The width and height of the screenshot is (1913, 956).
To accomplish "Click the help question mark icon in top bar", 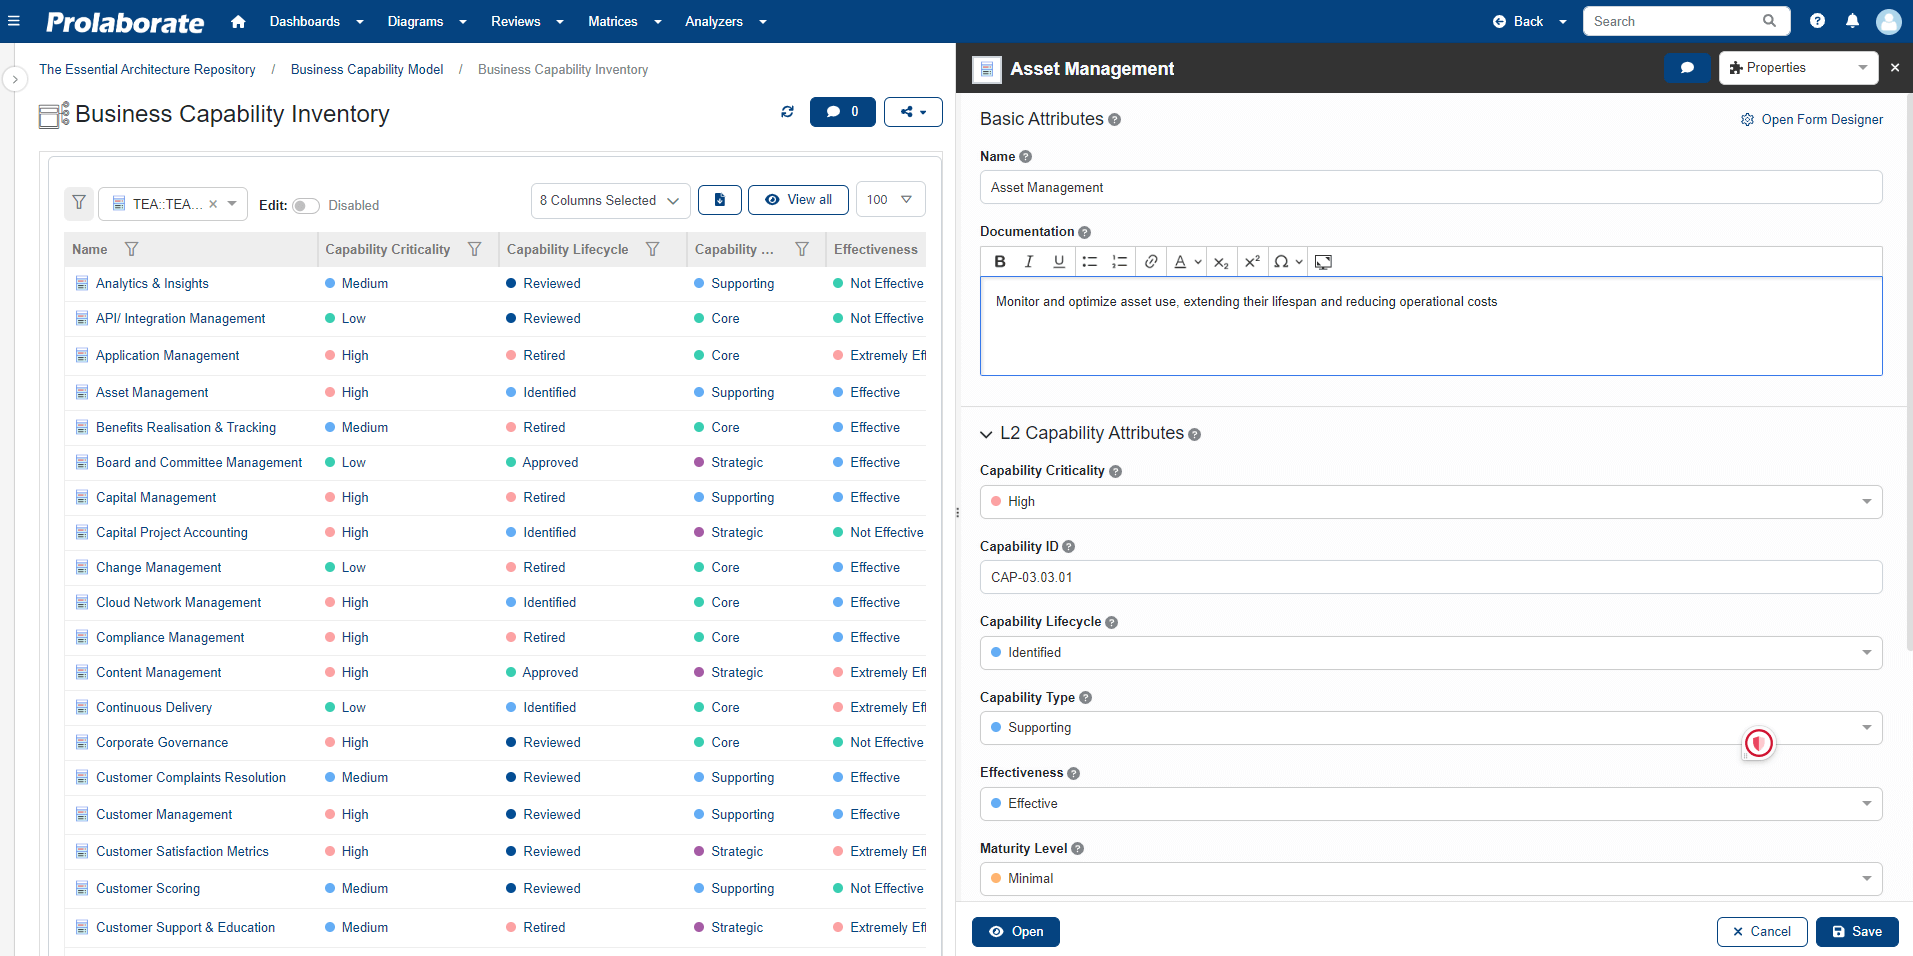I will click(1817, 21).
